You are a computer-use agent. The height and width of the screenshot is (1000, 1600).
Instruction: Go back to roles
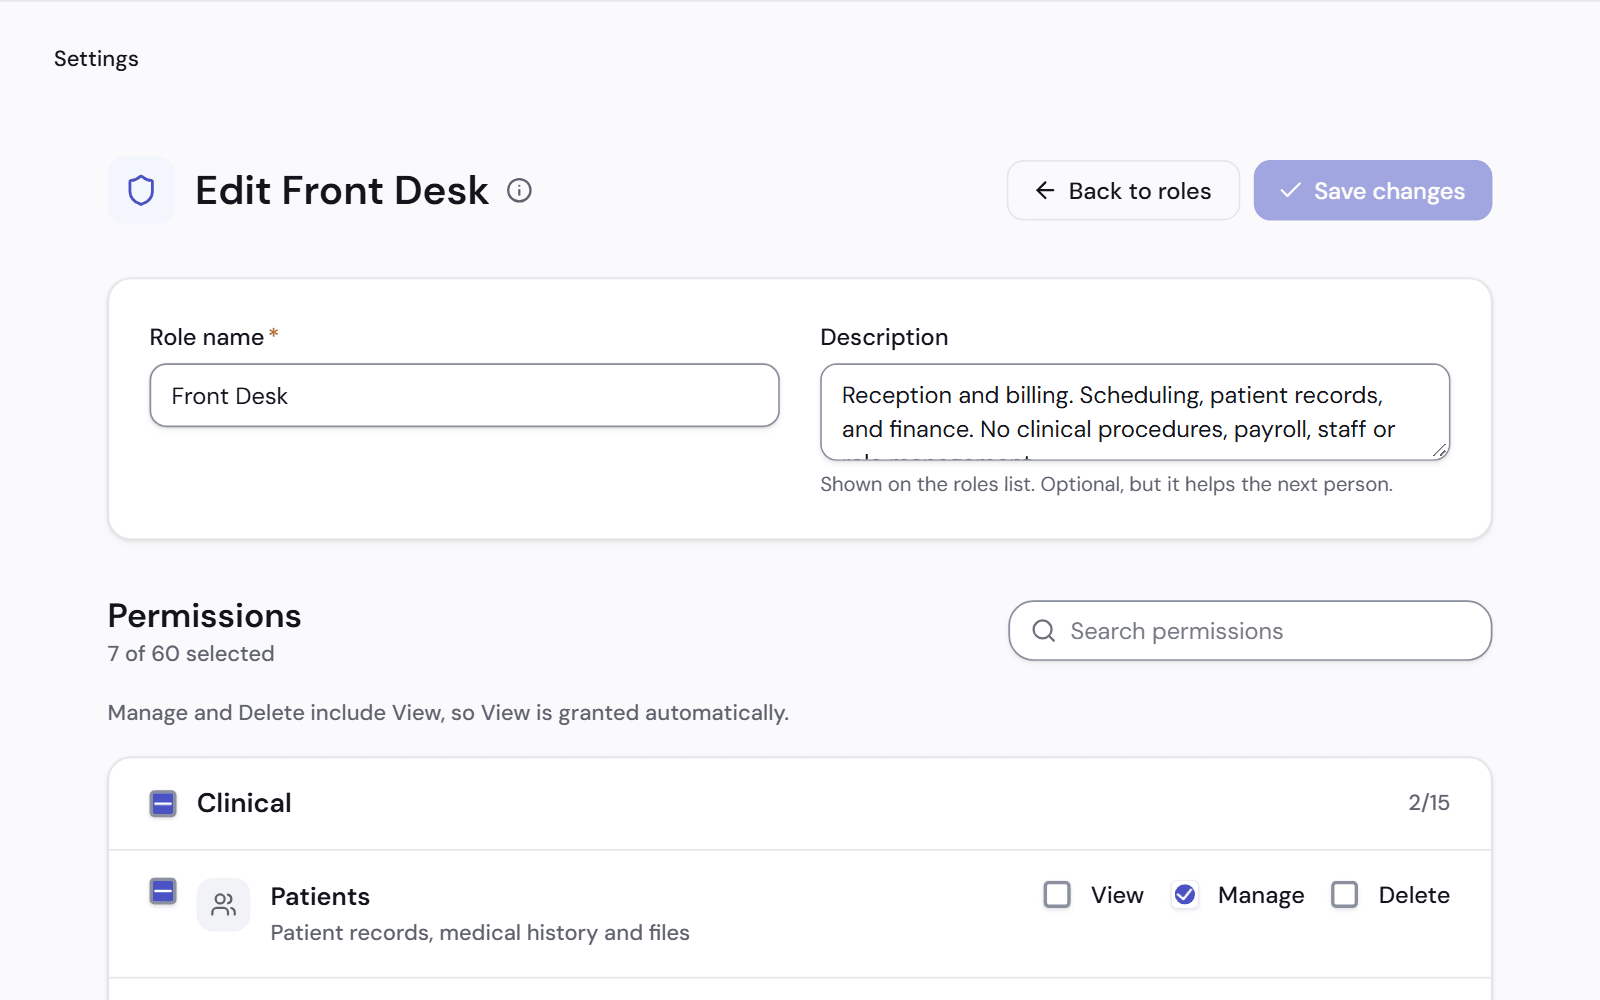coord(1123,190)
